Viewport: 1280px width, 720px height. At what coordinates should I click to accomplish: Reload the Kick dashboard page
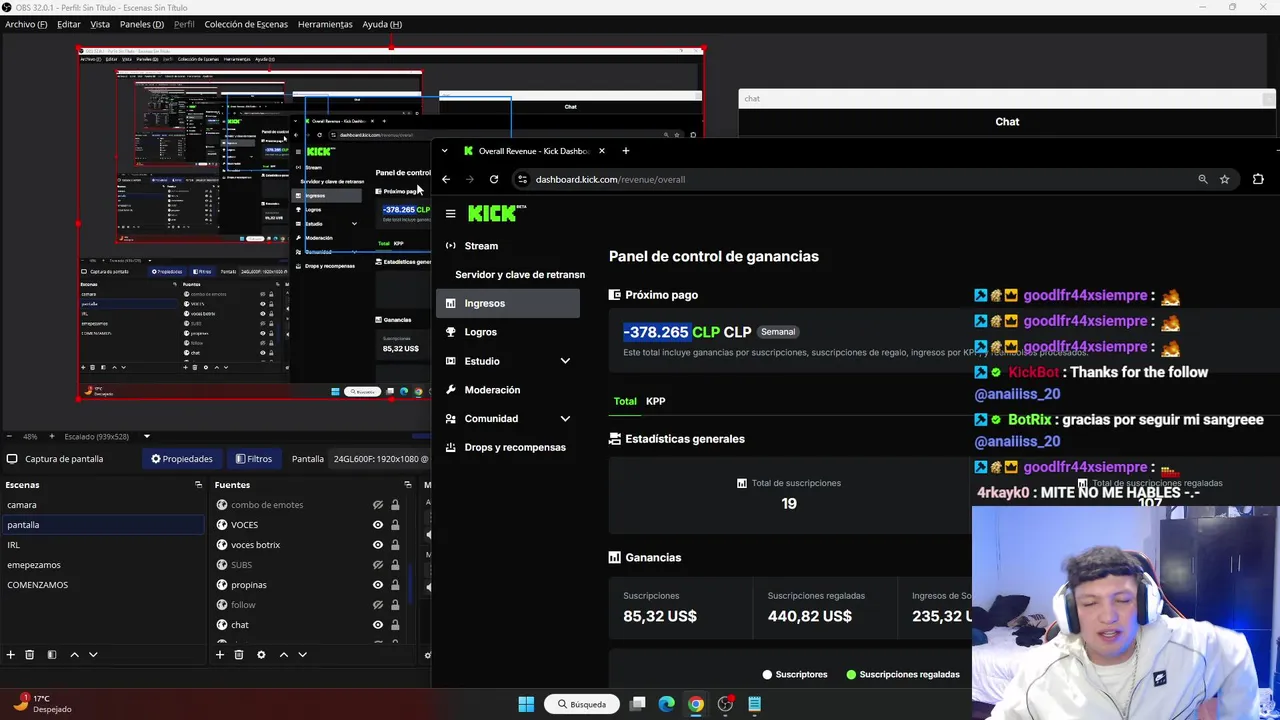pyautogui.click(x=494, y=179)
